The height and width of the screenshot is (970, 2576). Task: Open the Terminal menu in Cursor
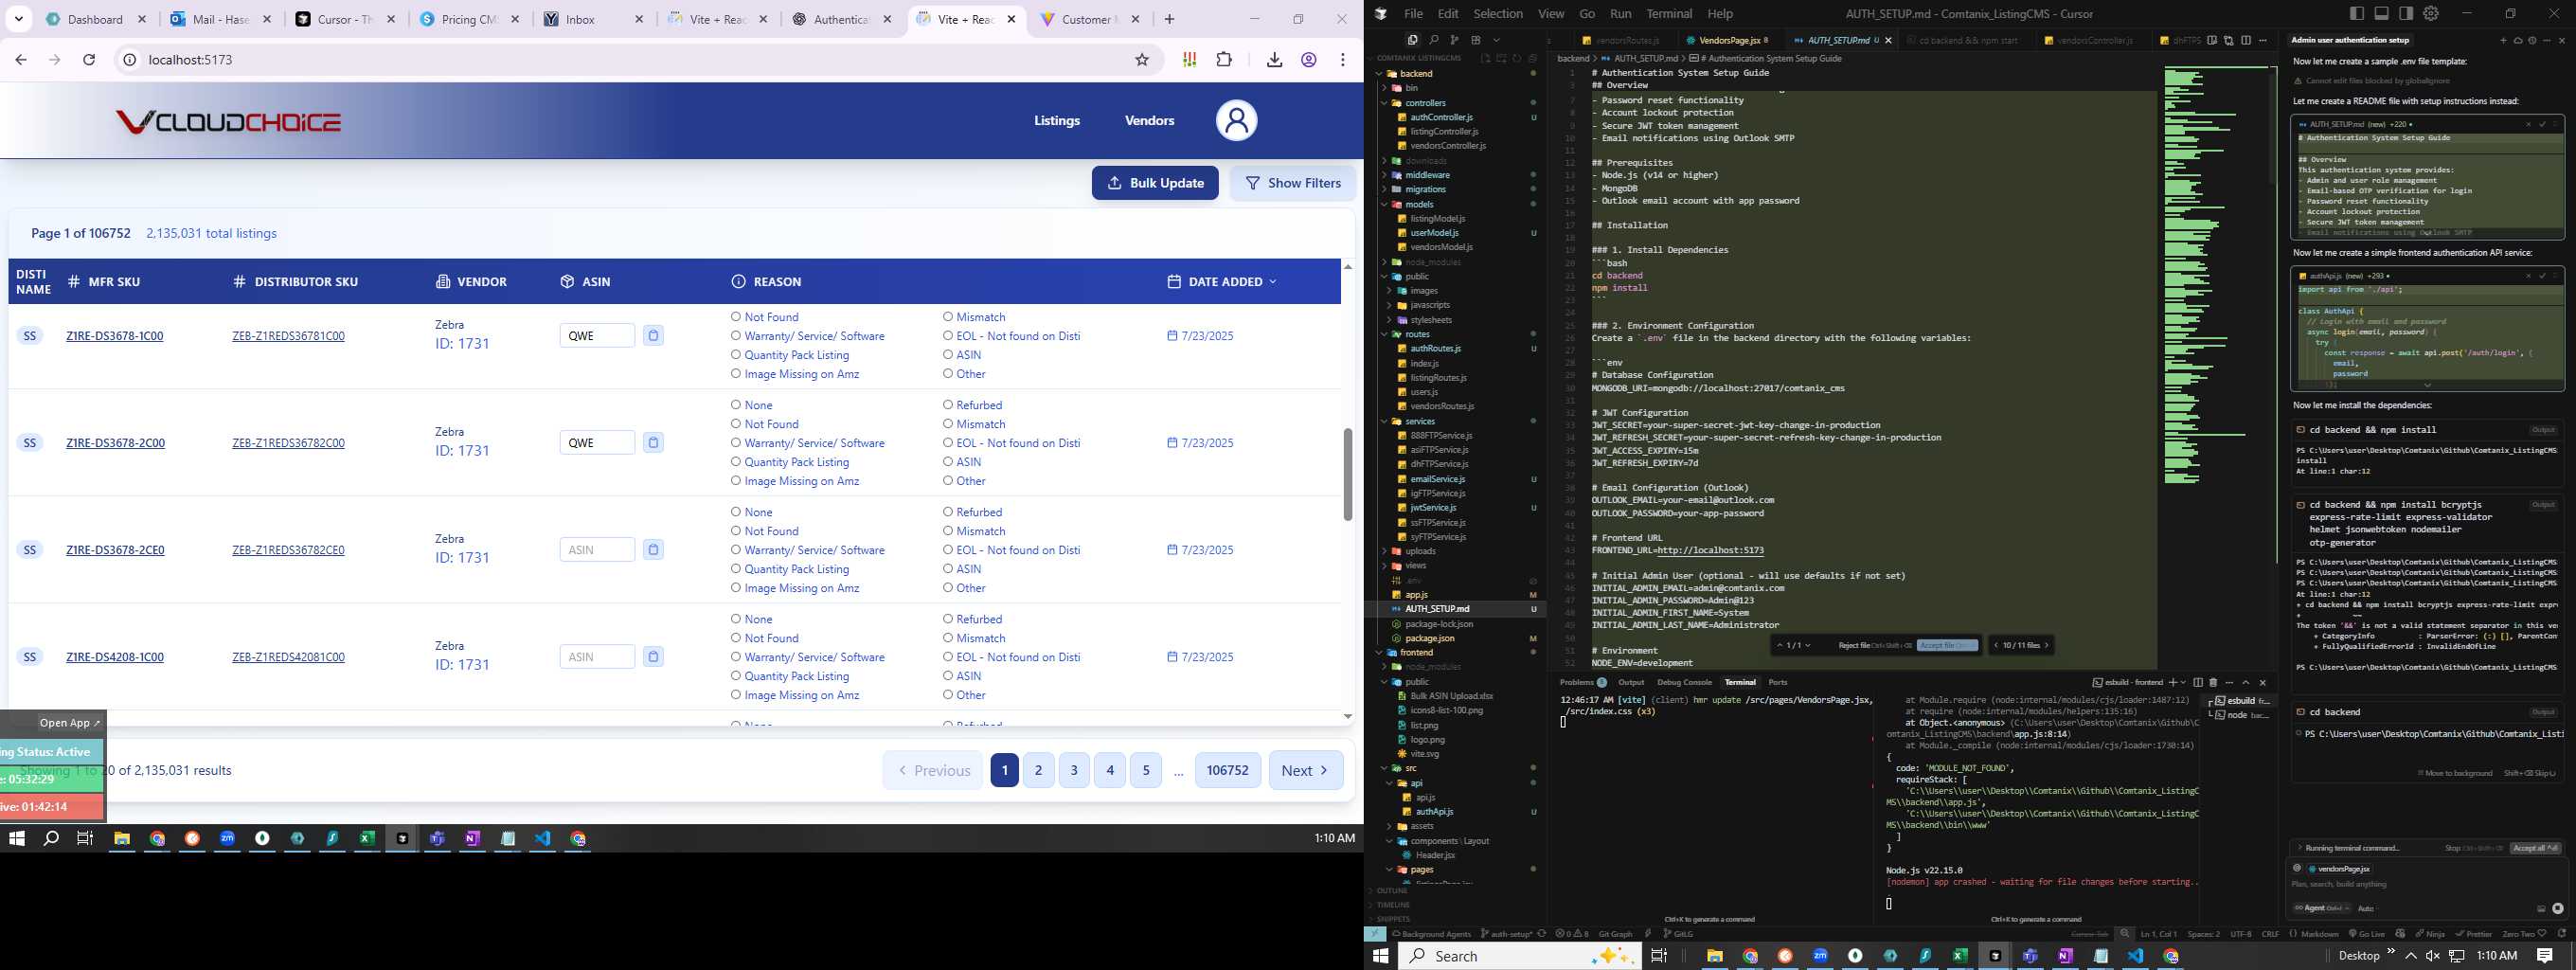point(1669,13)
